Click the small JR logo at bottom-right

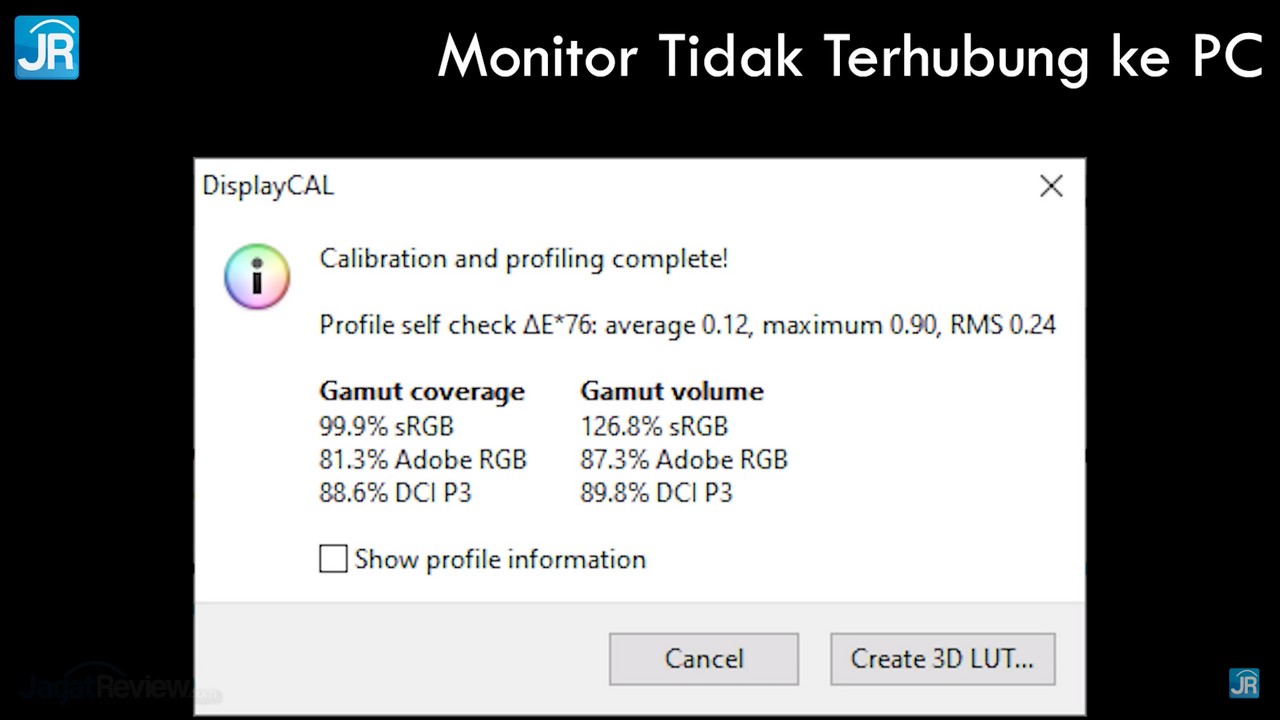[1244, 683]
